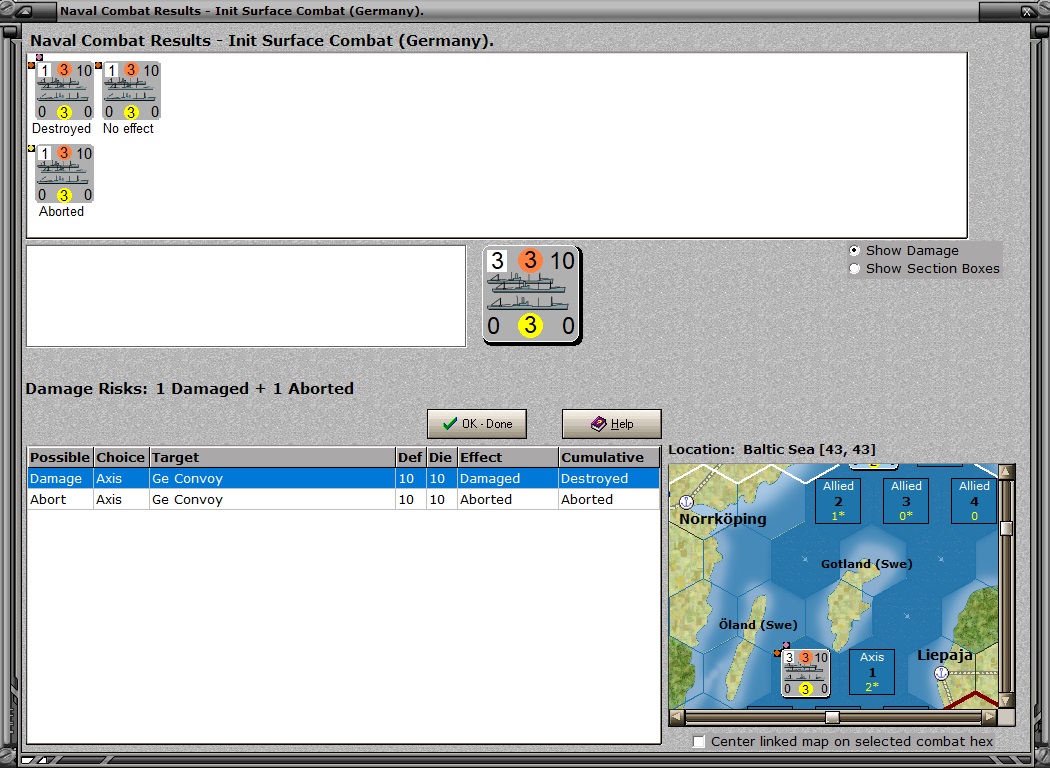Select Show Damage radio option
Image resolution: width=1050 pixels, height=768 pixels.
tap(854, 250)
